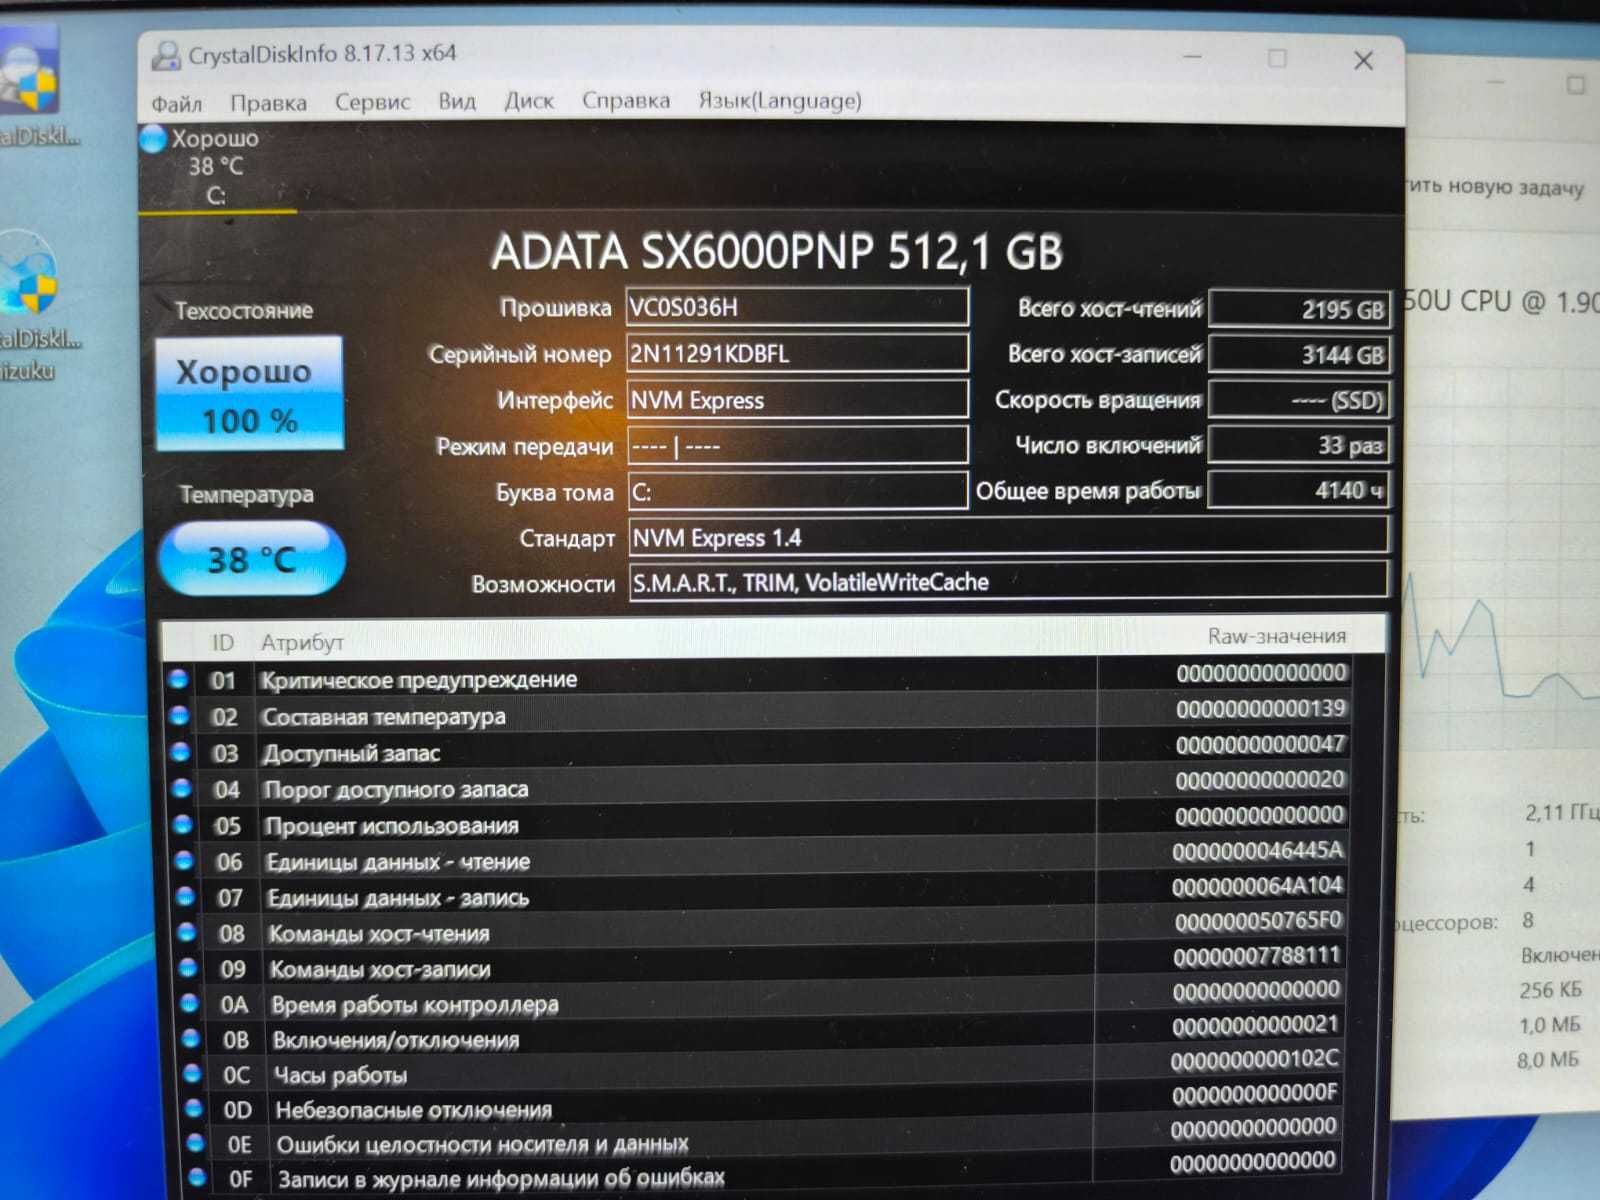Select raw value 000000050765F0
The height and width of the screenshot is (1200, 1600).
pos(1258,921)
